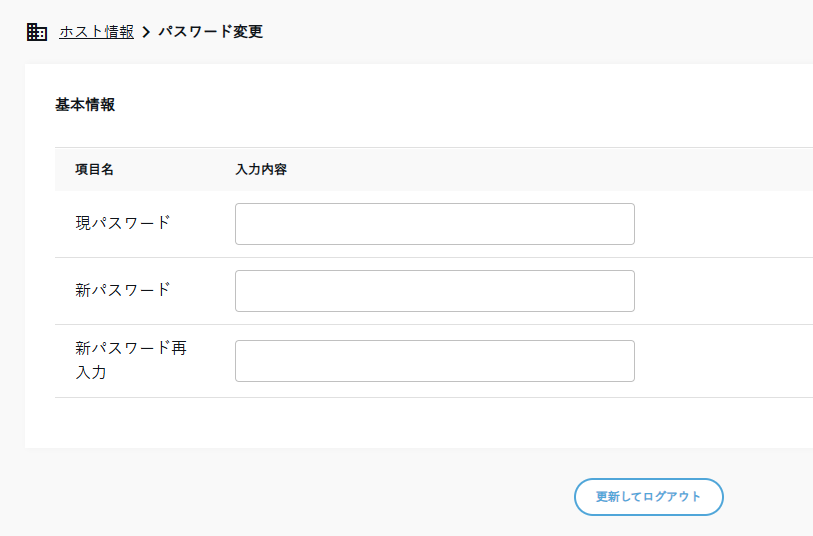The image size is (813, 536).
Task: Click the 新パスワード field label
Action: pyautogui.click(x=122, y=290)
